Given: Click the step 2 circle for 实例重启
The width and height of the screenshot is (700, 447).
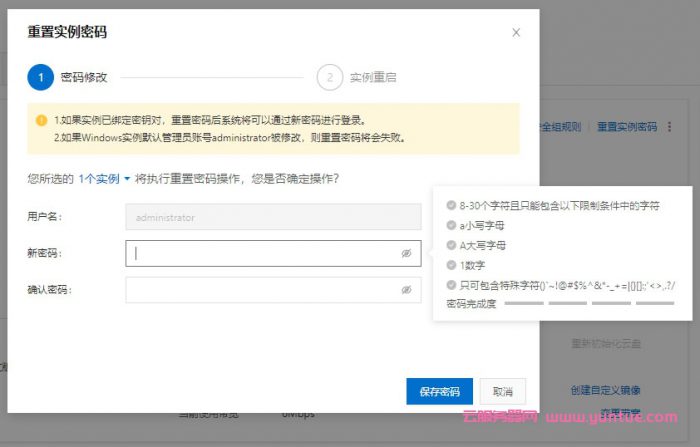Looking at the screenshot, I should point(329,77).
